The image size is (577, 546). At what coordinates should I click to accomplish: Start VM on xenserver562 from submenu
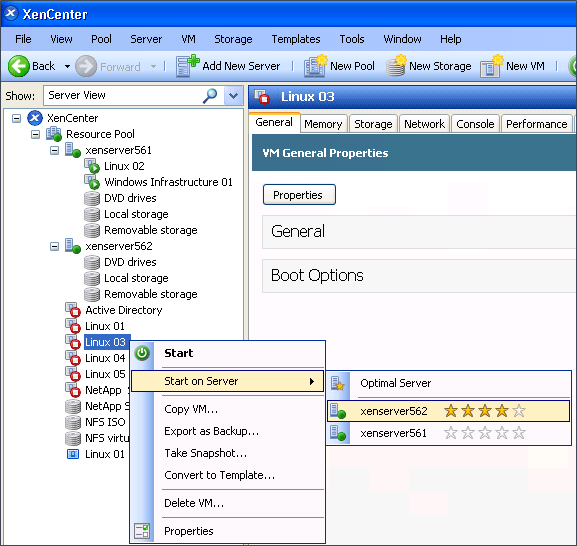coord(449,411)
